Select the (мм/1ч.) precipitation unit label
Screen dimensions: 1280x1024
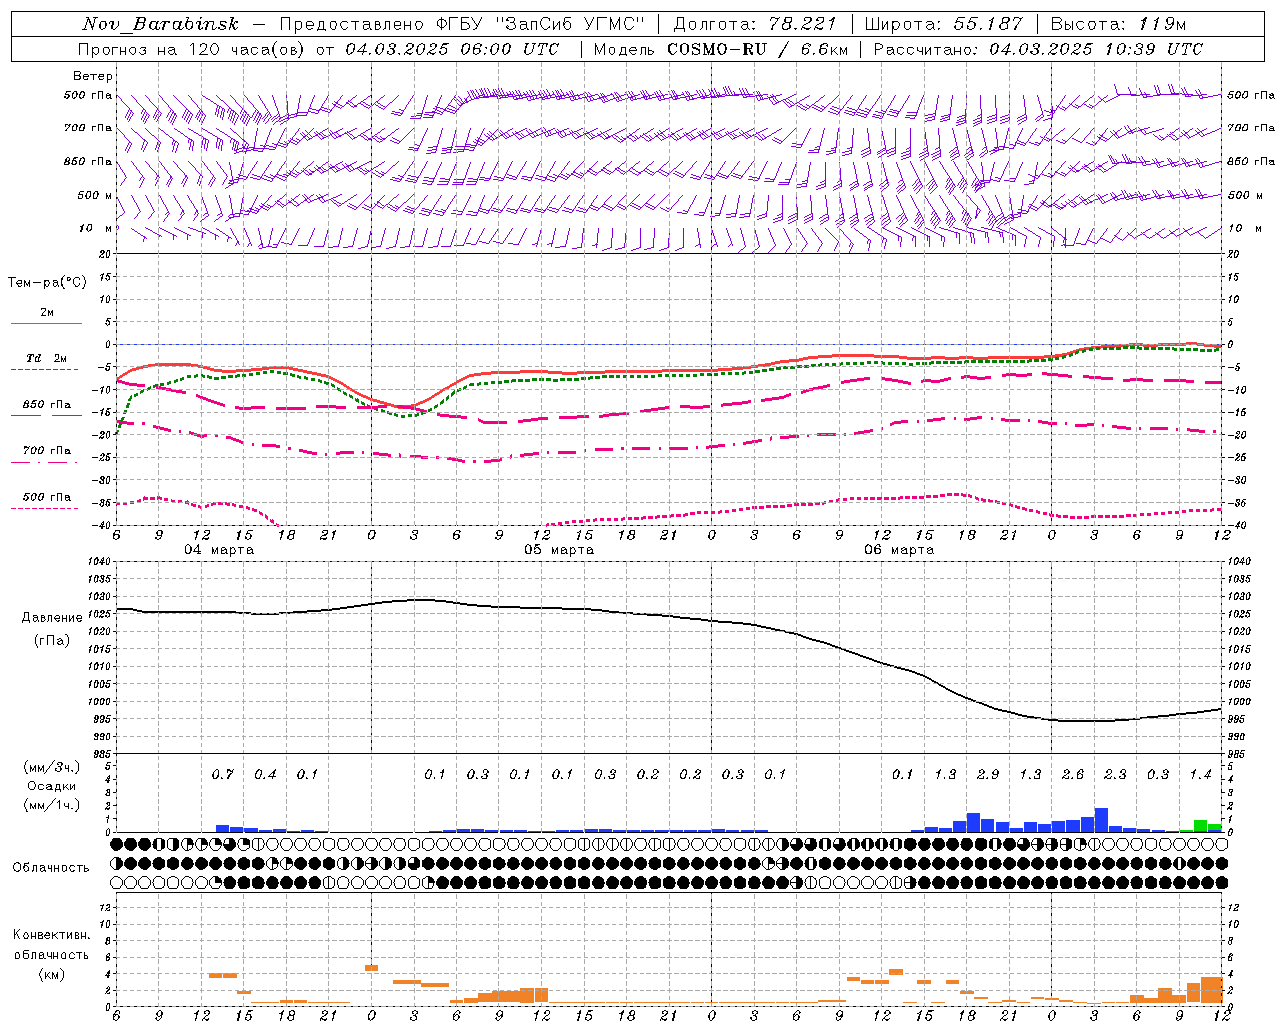click(52, 805)
